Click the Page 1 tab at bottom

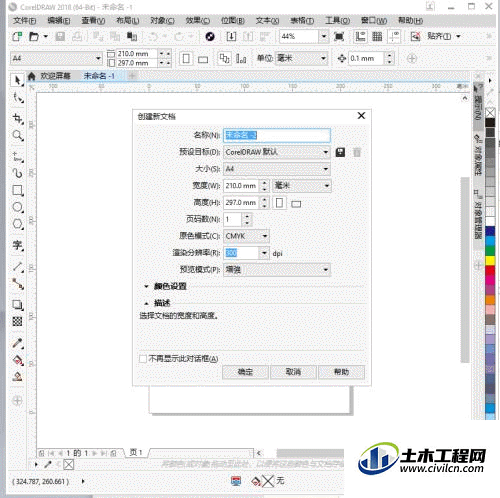(136, 453)
